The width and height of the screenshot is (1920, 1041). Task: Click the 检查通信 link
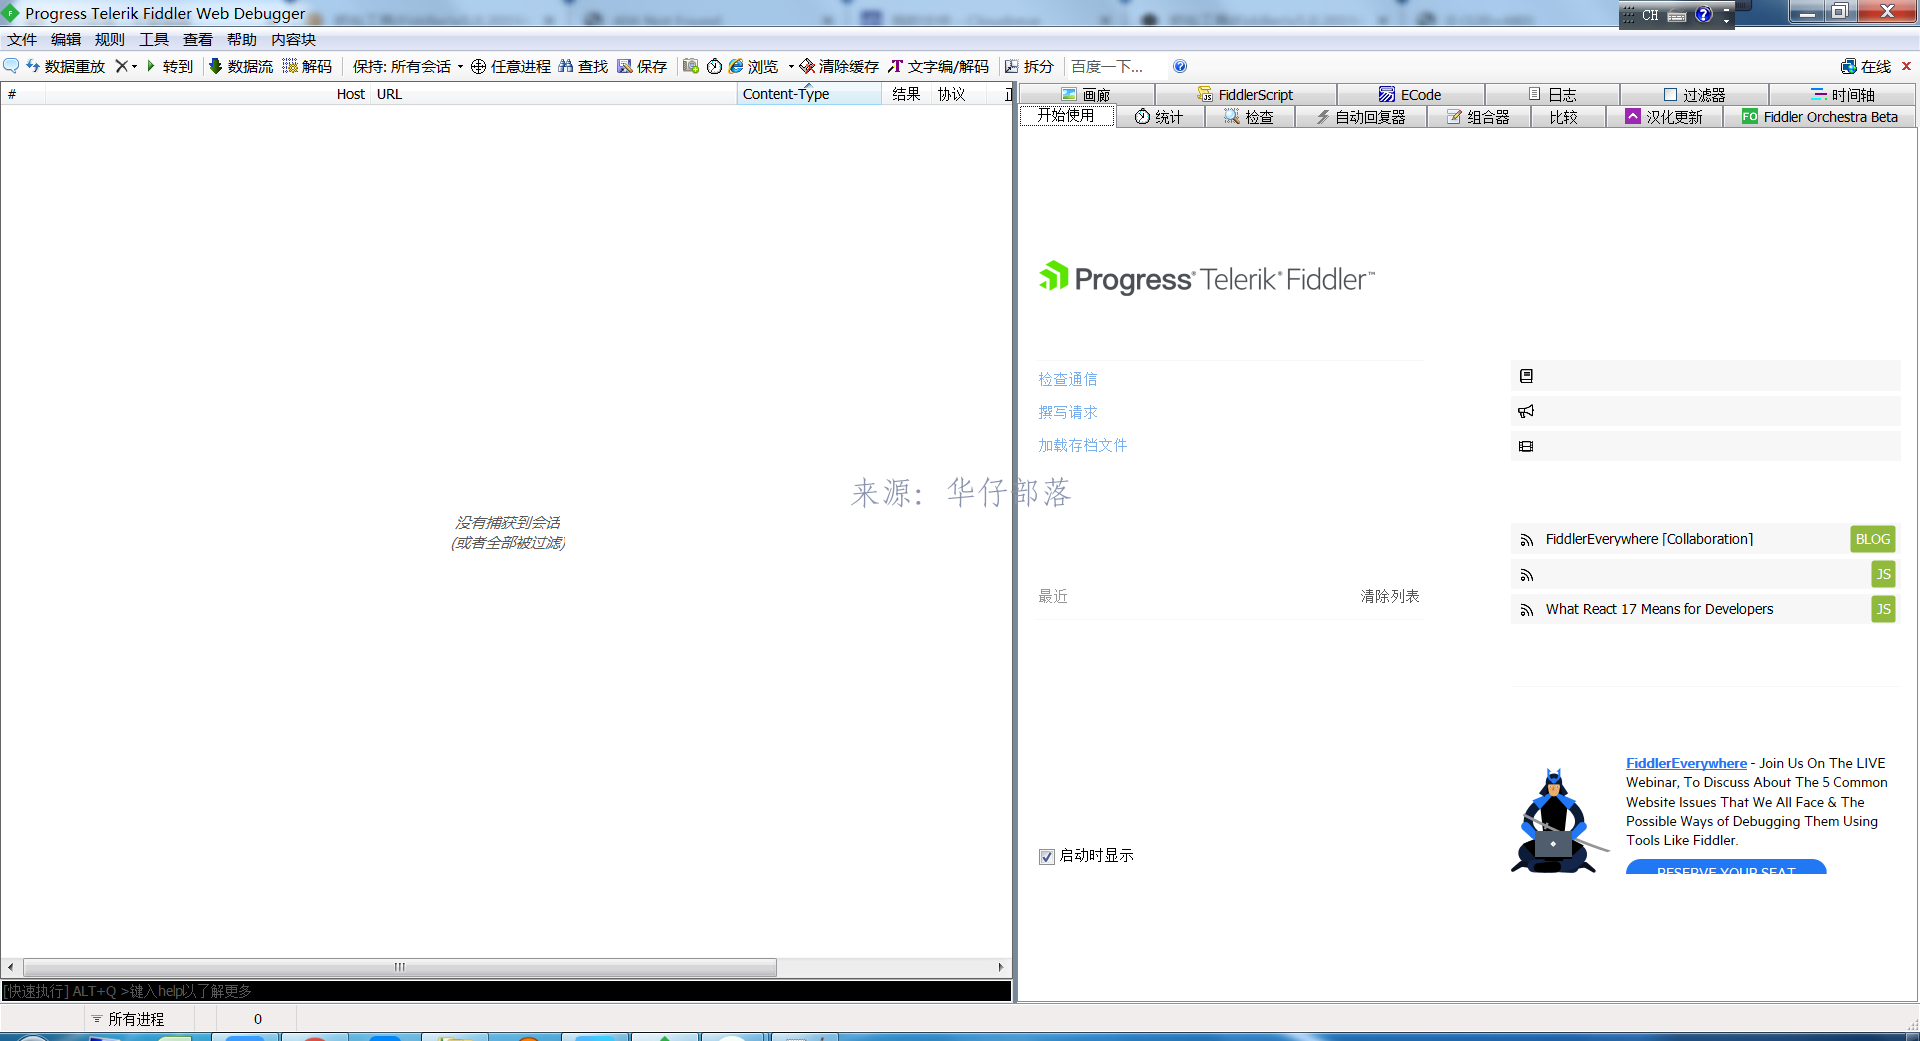coord(1067,379)
